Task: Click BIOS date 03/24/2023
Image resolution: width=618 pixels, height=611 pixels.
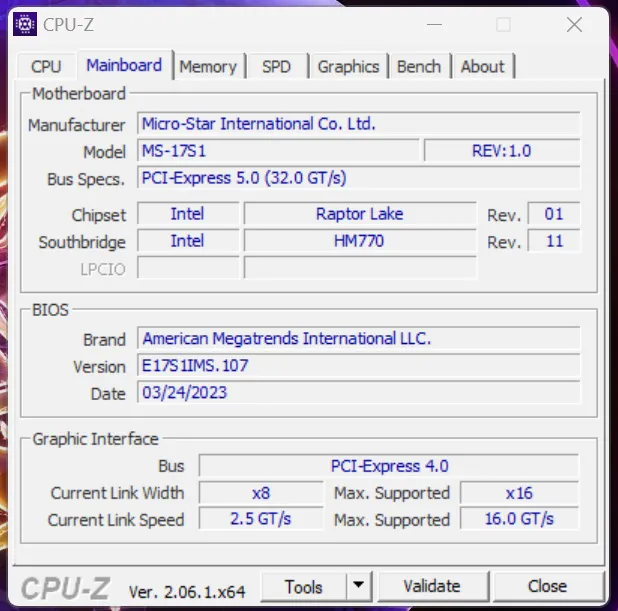Action: coord(358,392)
